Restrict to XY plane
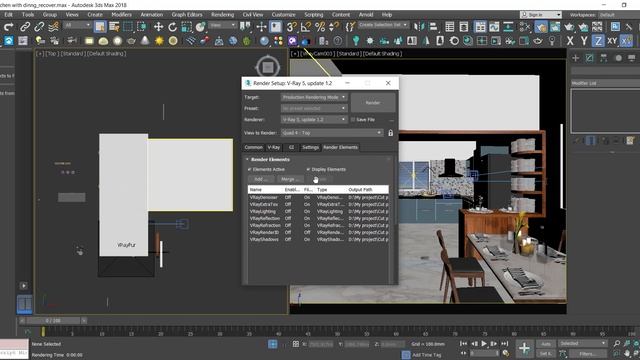 click(x=612, y=41)
